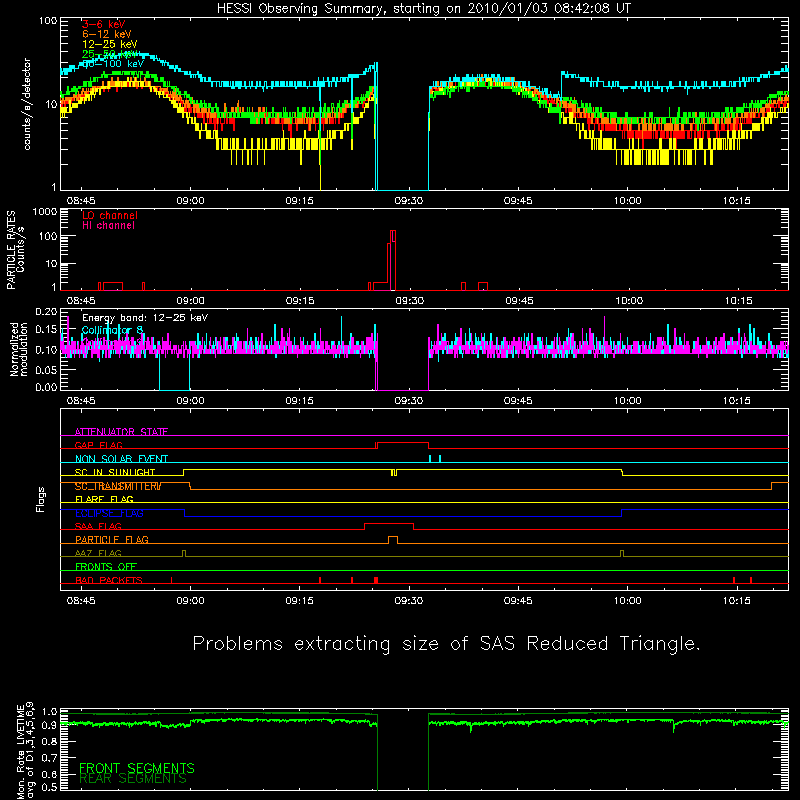Image resolution: width=800 pixels, height=800 pixels.
Task: Select the PARTICLE_FLAG label
Action: pos(112,539)
